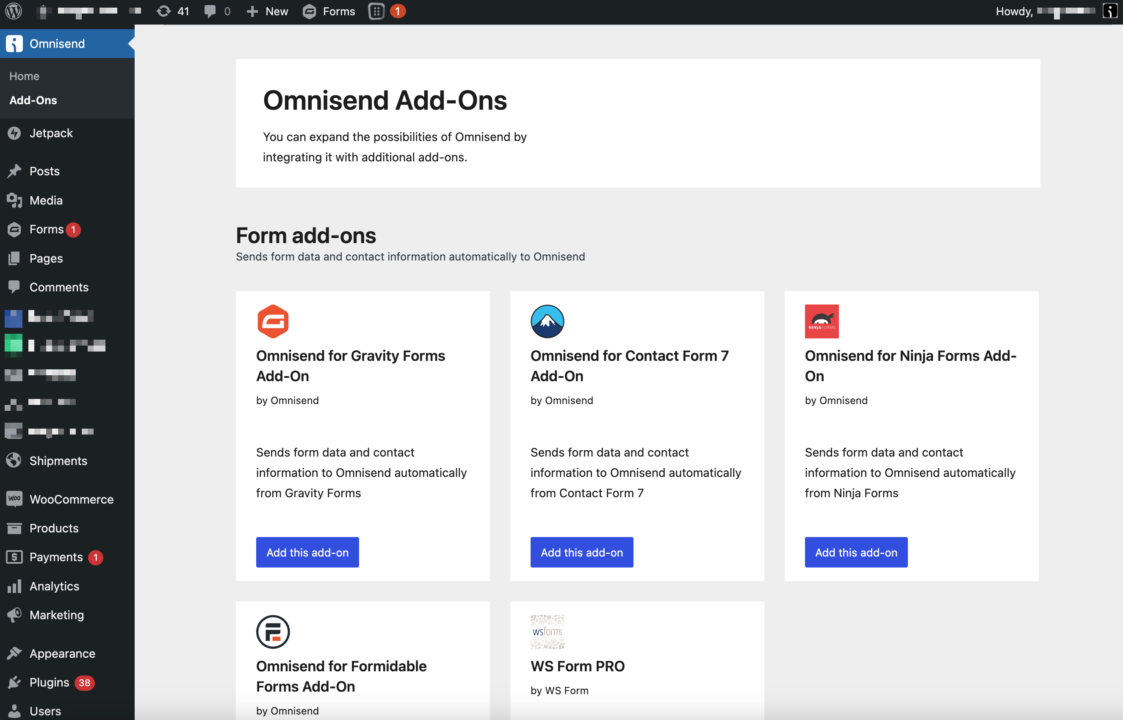Open Jetpack menu label in sidebar
Screen dimensions: 1123x720
pyautogui.click(x=51, y=133)
